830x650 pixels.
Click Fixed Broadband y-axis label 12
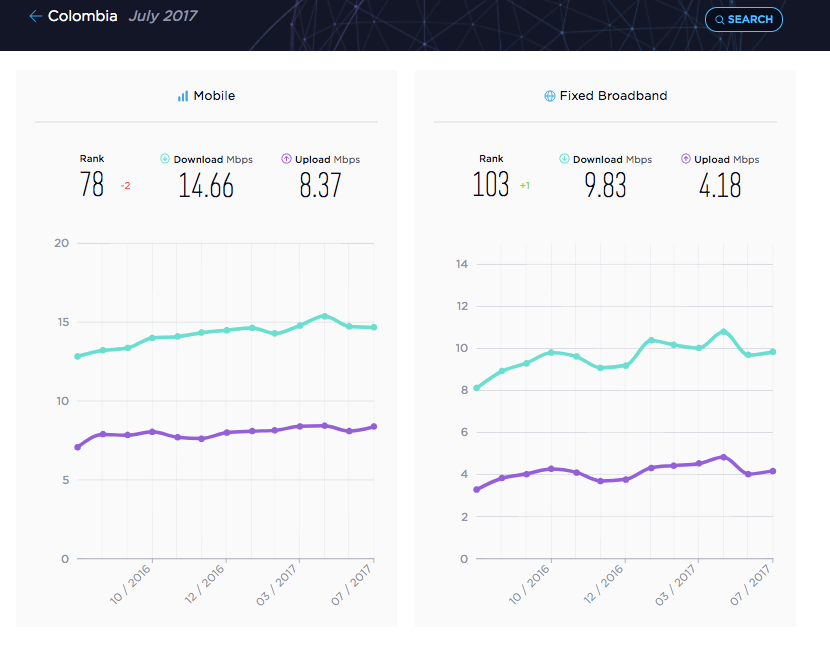pos(462,306)
